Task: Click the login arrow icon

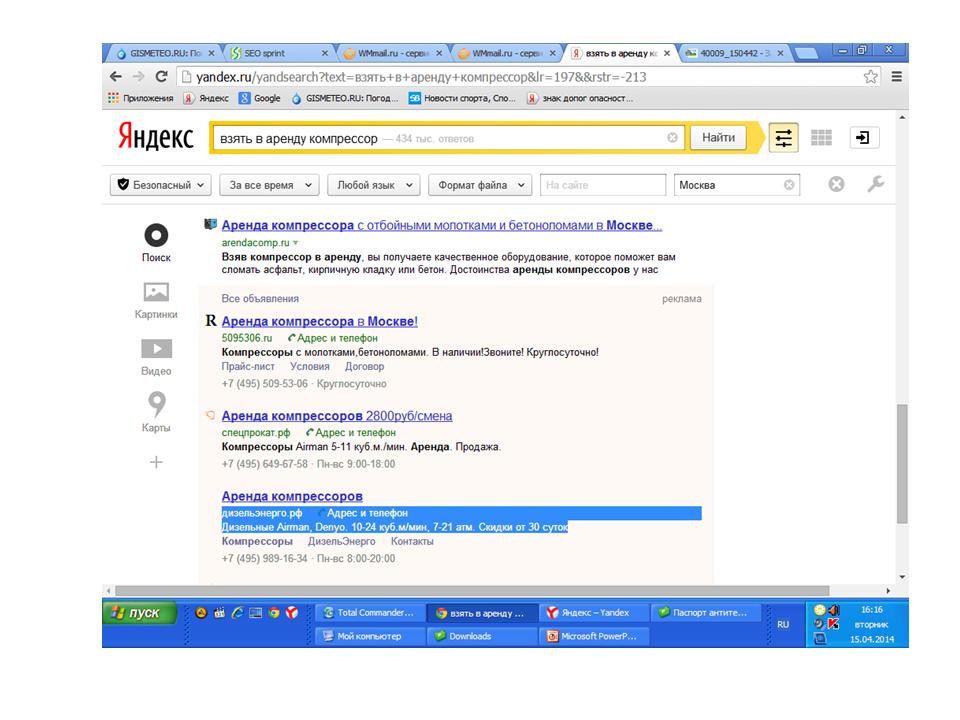Action: 863,137
